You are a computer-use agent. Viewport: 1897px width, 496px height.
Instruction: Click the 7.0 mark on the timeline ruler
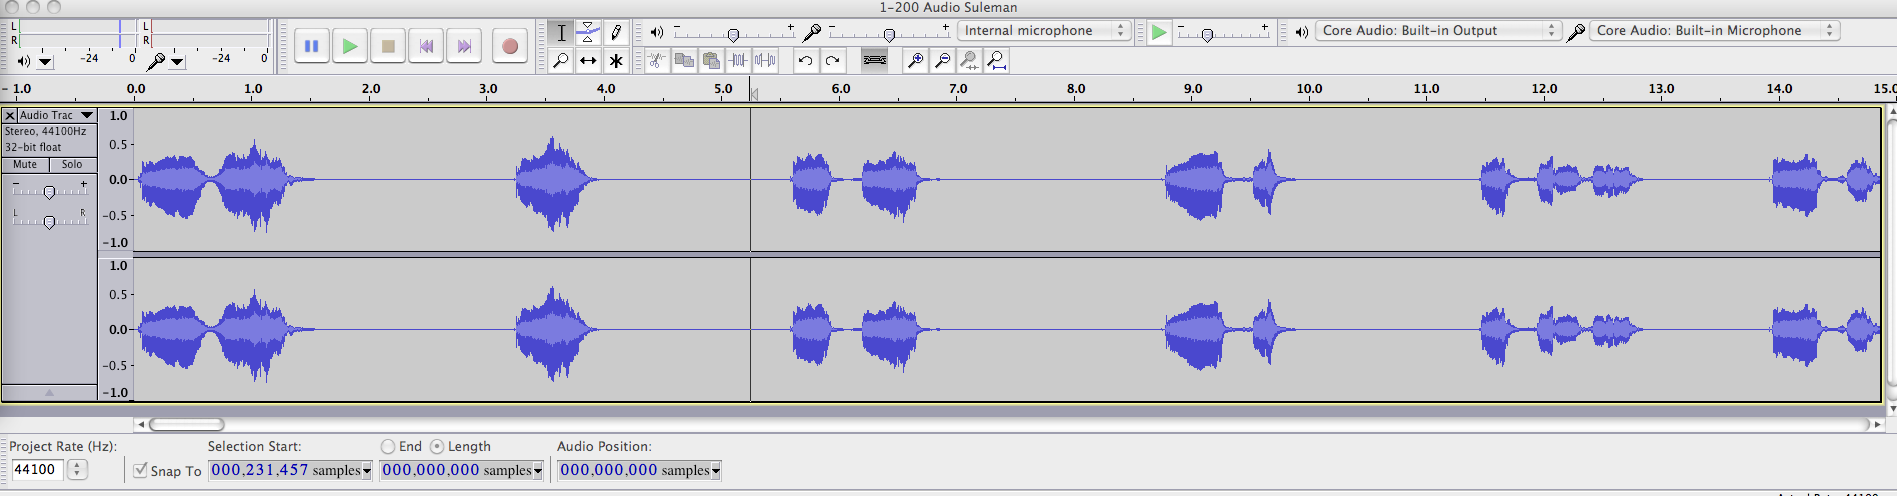pos(958,89)
